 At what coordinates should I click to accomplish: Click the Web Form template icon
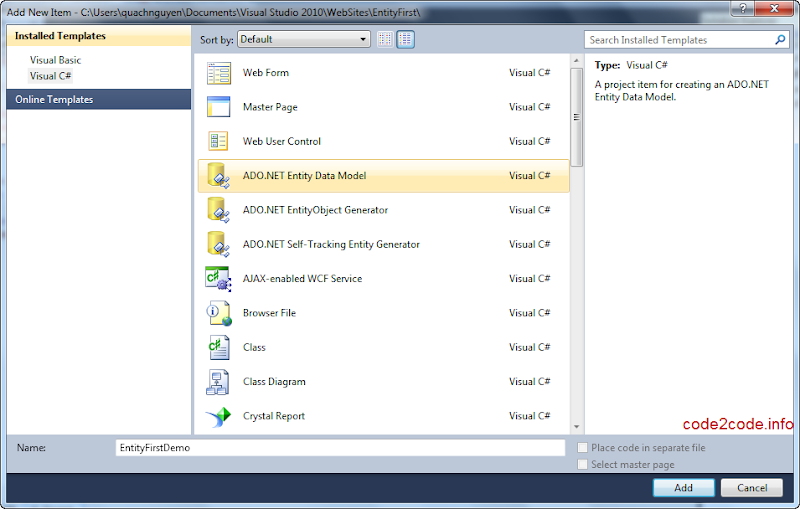click(218, 73)
